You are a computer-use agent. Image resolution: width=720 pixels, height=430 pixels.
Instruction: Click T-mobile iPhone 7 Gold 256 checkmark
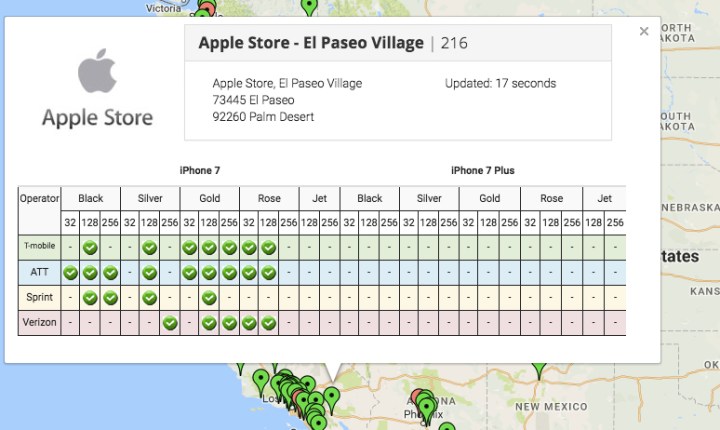[x=229, y=248]
